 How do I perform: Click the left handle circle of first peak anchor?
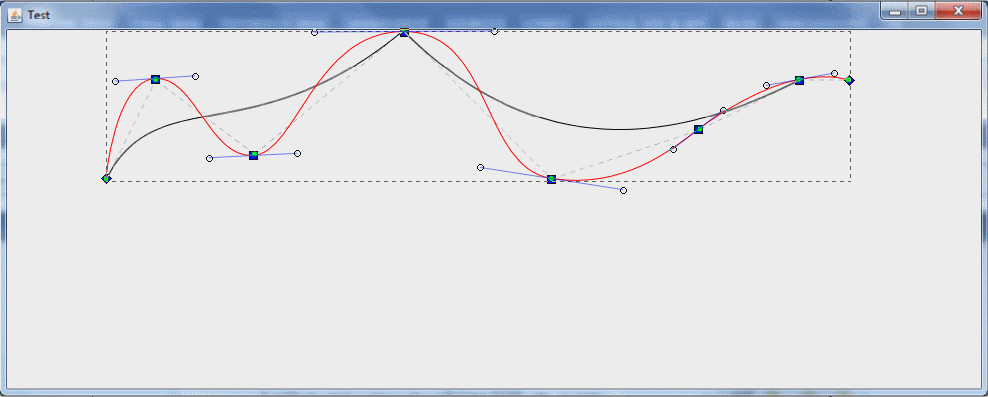[115, 81]
